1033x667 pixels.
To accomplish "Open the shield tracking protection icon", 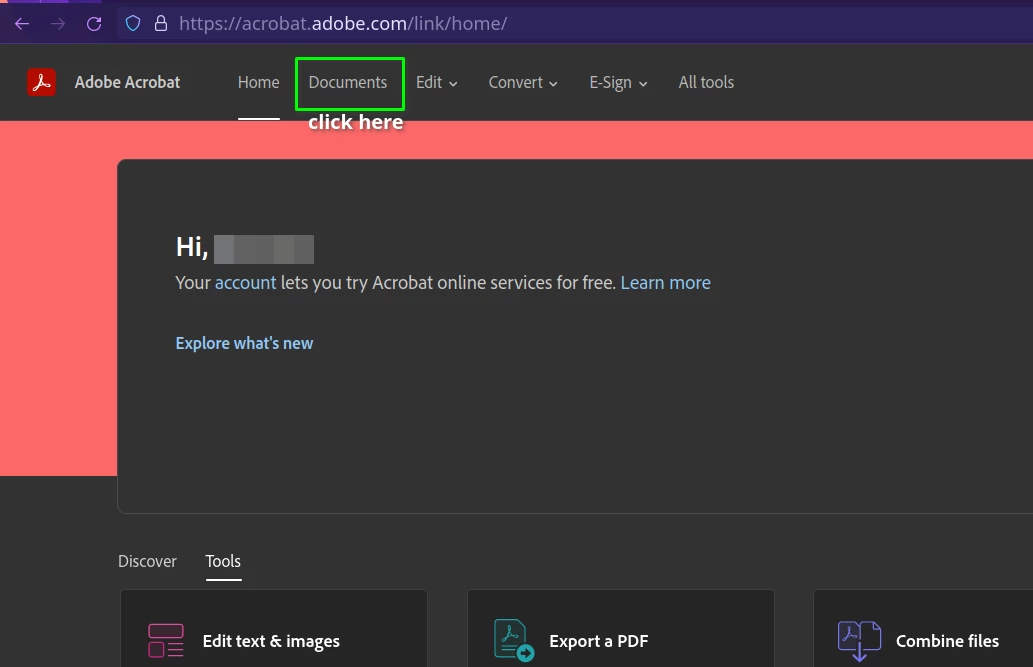I will (x=133, y=24).
